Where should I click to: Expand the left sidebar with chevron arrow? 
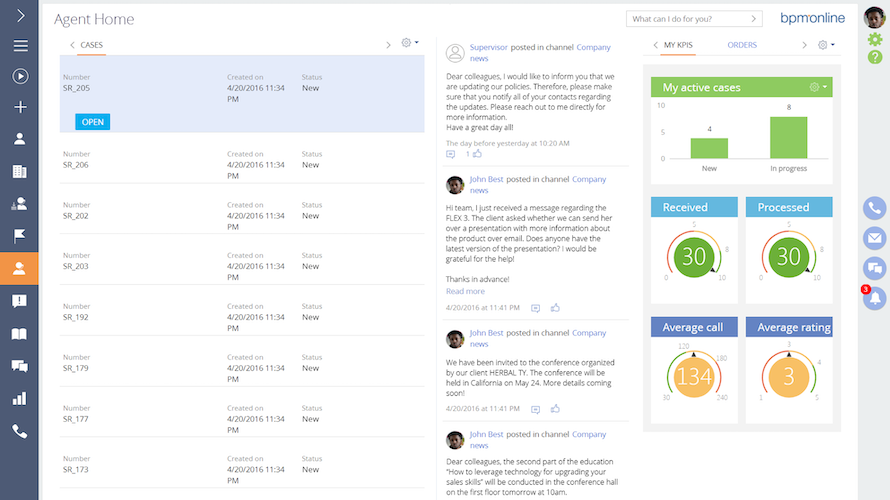(x=20, y=16)
